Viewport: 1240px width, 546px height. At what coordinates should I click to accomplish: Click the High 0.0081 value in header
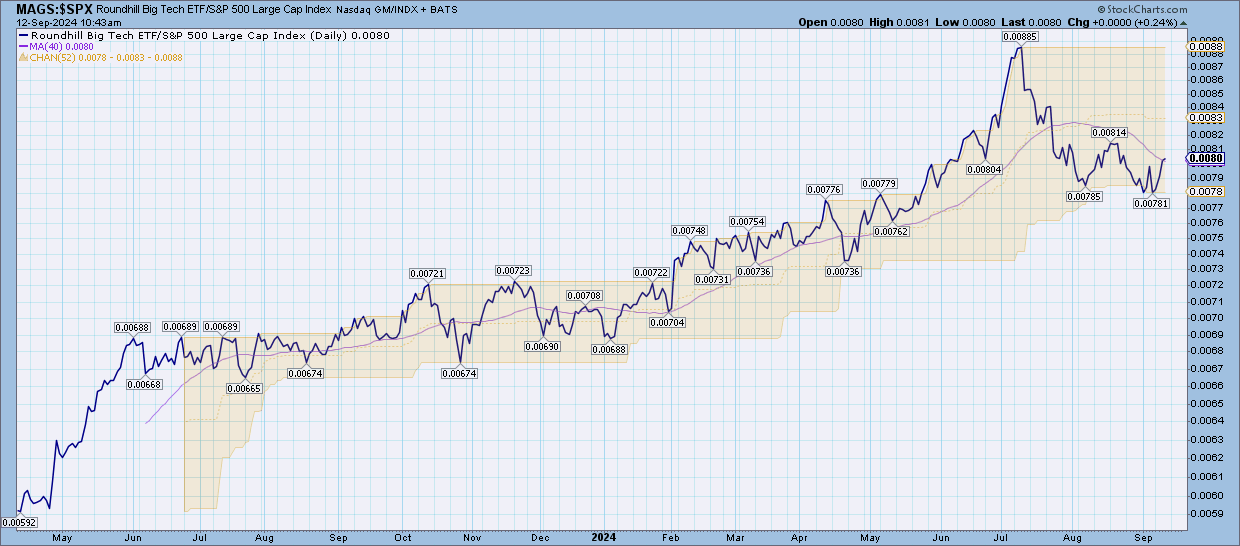pyautogui.click(x=900, y=22)
